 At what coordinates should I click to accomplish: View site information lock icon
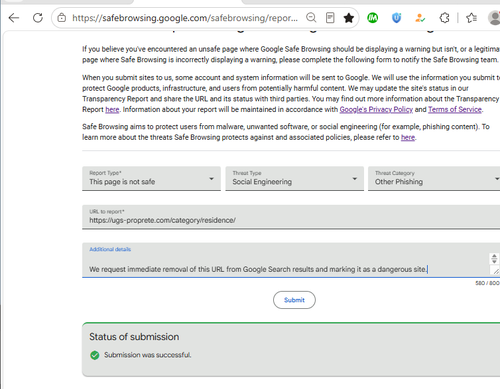tap(62, 18)
